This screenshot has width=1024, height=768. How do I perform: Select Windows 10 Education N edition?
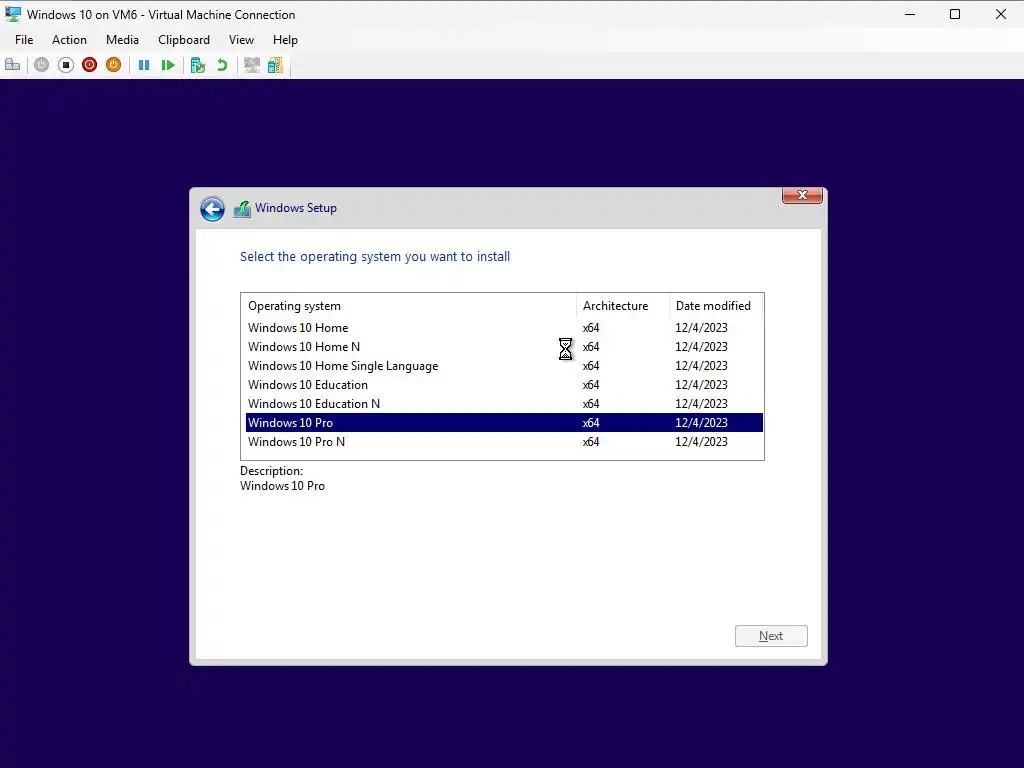[504, 404]
